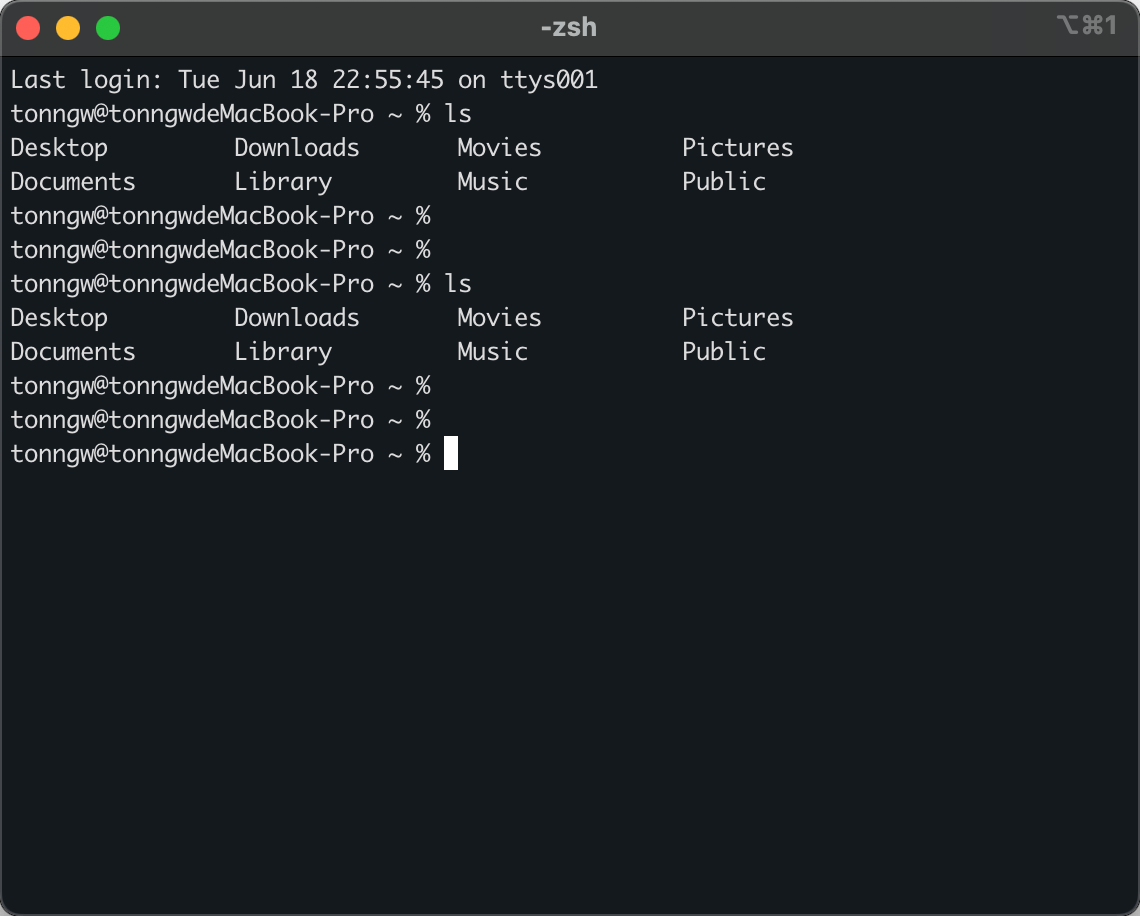Click "Public" in the second ls output
The image size is (1140, 916).
tap(724, 352)
